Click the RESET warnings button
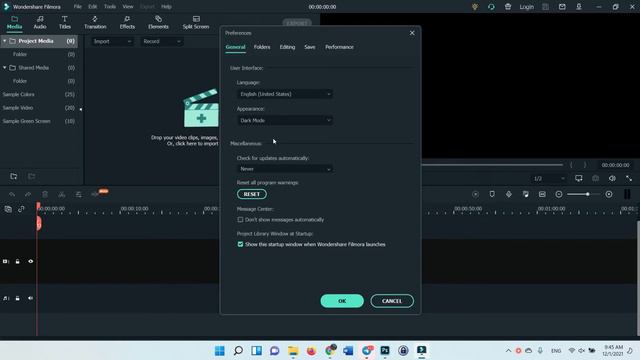Viewport: 640px width, 360px height. click(x=252, y=194)
